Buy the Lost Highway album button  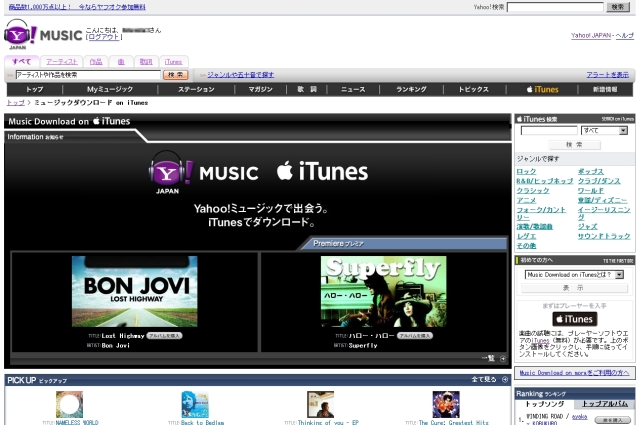coord(164,336)
